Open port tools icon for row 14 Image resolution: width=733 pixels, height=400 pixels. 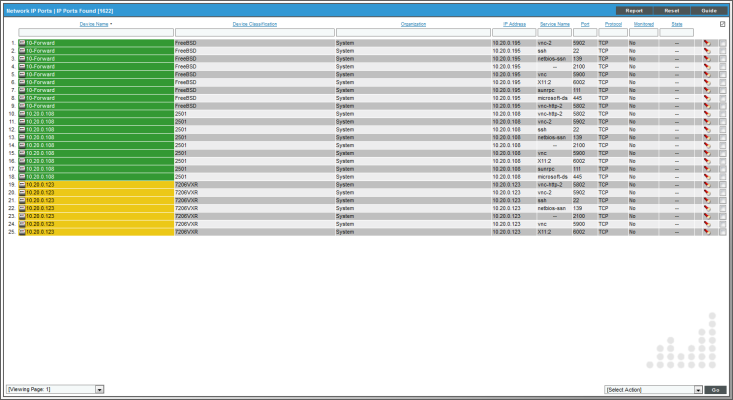(x=707, y=145)
